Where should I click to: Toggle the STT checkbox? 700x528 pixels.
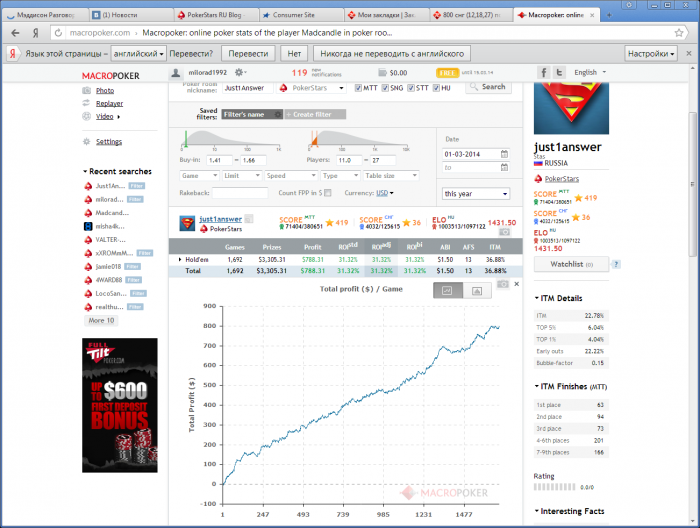click(x=411, y=88)
